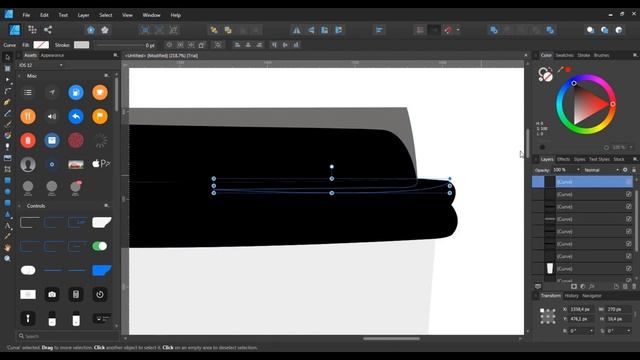Click the red trash asset icon

pyautogui.click(x=28, y=140)
